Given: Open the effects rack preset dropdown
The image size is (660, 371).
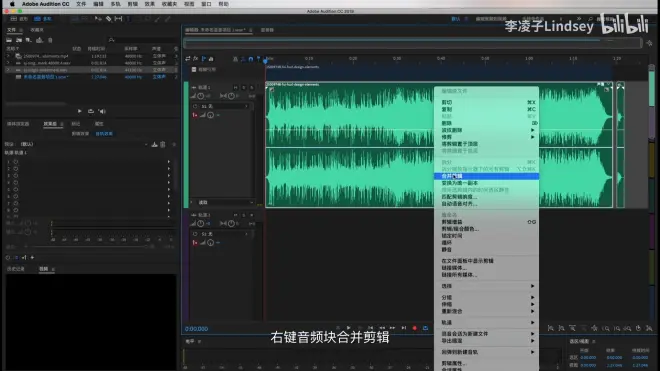Looking at the screenshot, I should click(84, 144).
